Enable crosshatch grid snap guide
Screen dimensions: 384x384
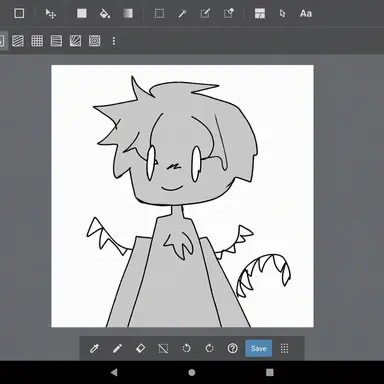(x=37, y=41)
